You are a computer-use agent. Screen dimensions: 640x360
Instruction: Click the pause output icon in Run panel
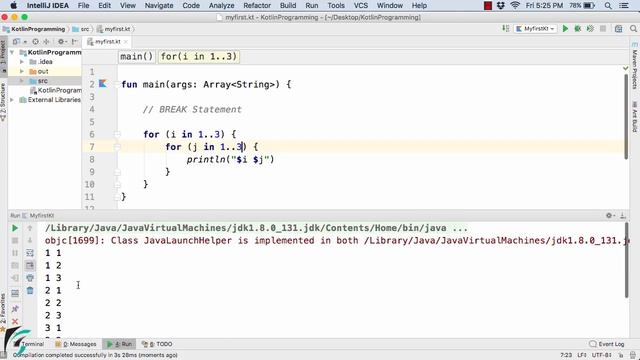coord(15,253)
